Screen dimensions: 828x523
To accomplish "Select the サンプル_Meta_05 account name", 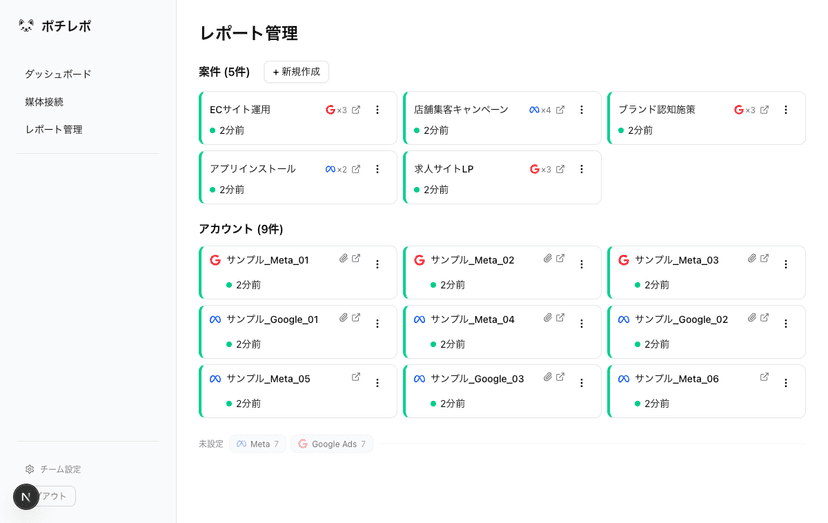I will pyautogui.click(x=268, y=379).
